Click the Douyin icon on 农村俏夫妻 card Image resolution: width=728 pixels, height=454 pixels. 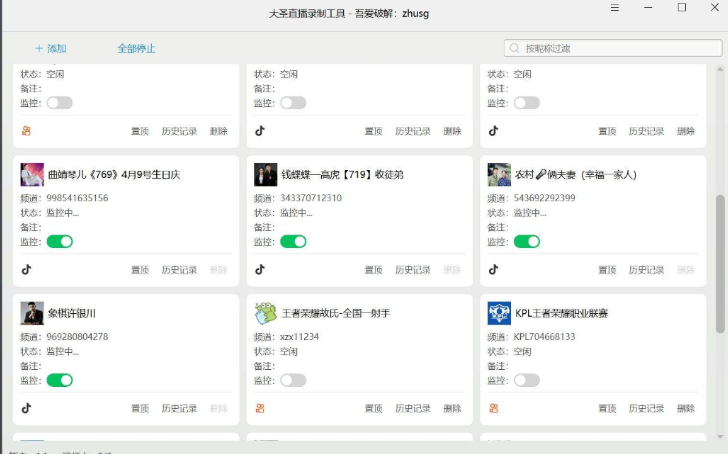(x=493, y=269)
